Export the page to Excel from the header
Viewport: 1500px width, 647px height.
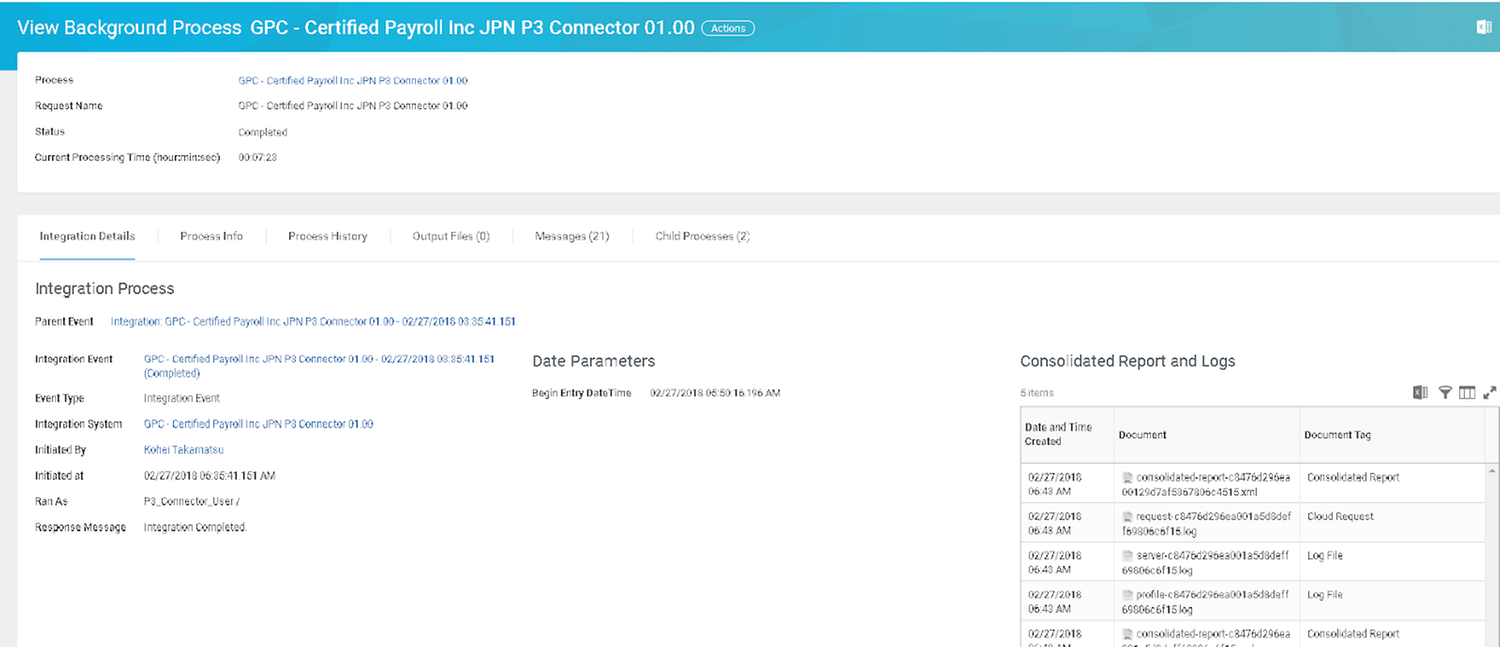pos(1484,27)
